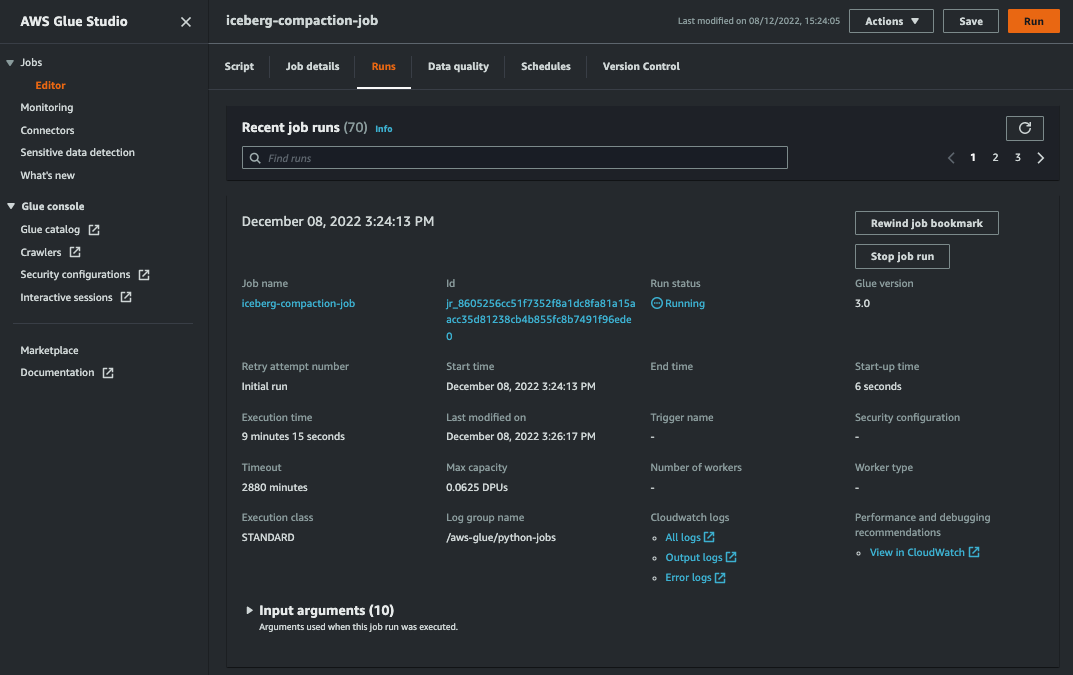Click the search magnifier icon in Find runs
This screenshot has width=1073, height=675.
(x=255, y=158)
